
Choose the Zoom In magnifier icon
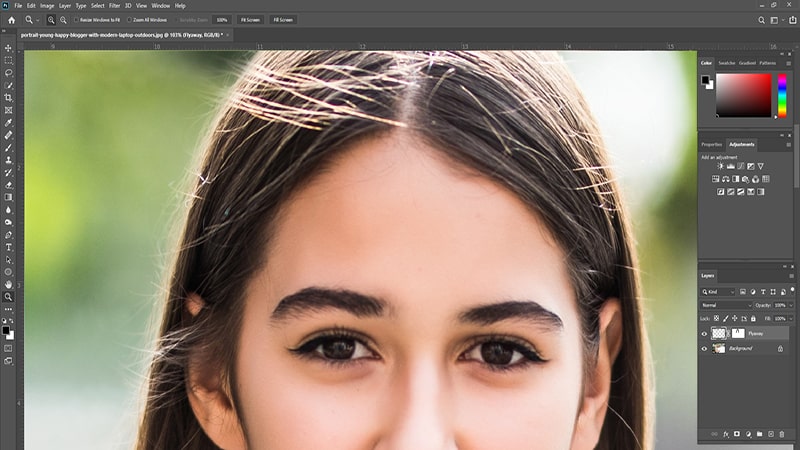(x=51, y=19)
